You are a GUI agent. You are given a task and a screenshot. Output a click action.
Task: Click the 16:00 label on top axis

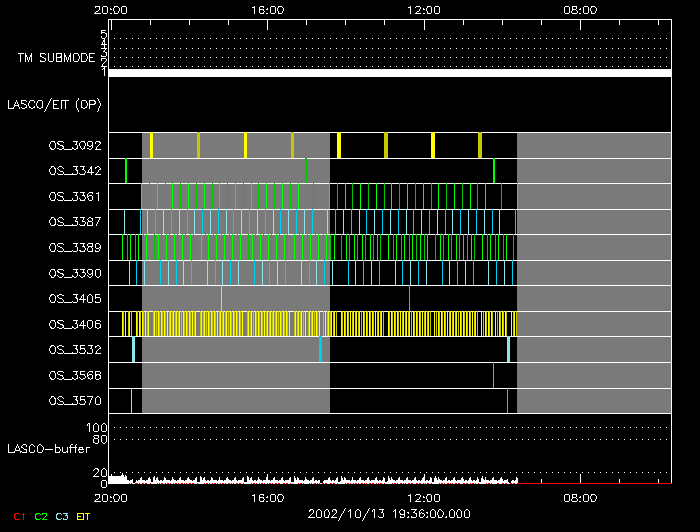[x=267, y=10]
